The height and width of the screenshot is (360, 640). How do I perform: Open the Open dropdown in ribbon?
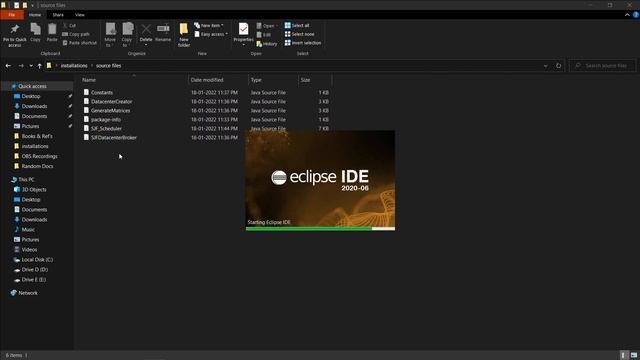(x=267, y=26)
